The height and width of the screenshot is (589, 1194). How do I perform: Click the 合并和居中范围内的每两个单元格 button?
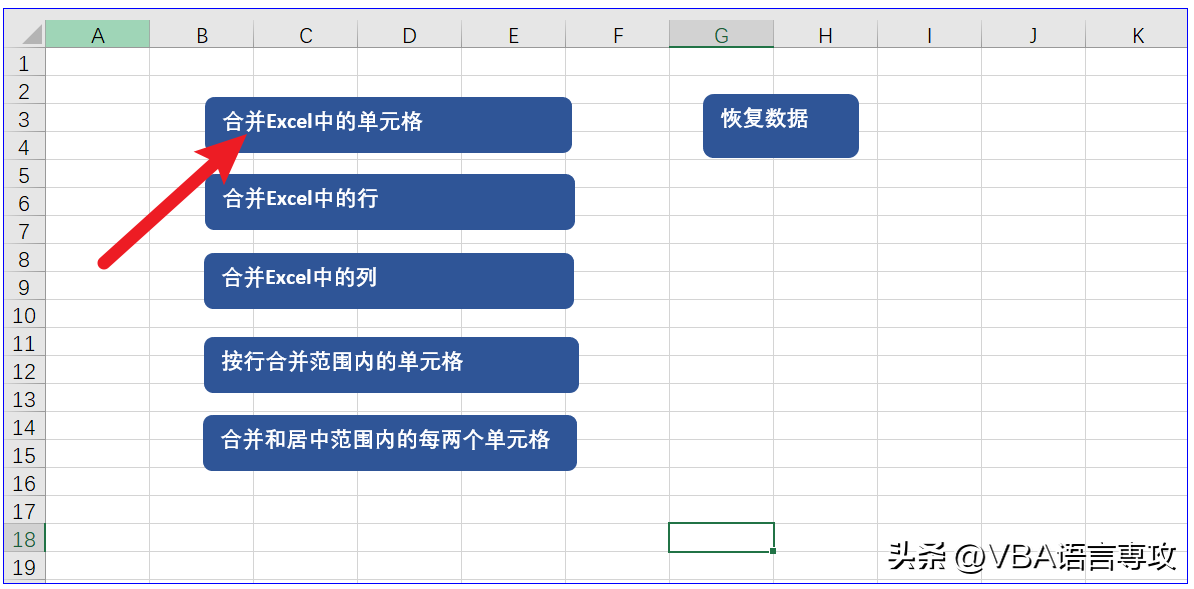tap(390, 443)
